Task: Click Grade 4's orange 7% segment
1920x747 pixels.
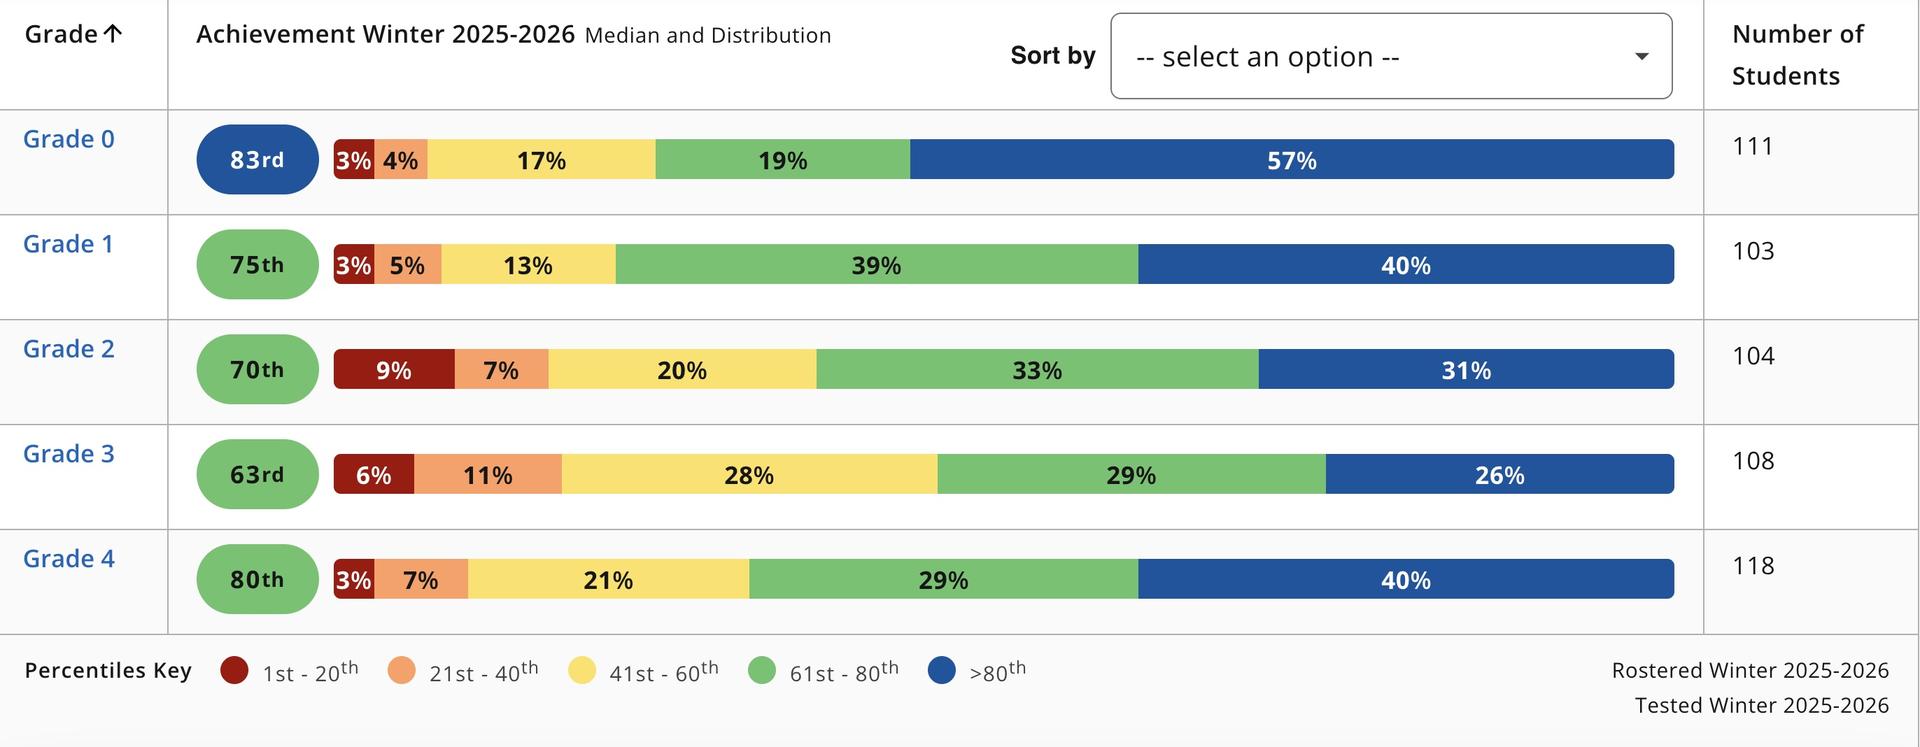Action: point(421,580)
